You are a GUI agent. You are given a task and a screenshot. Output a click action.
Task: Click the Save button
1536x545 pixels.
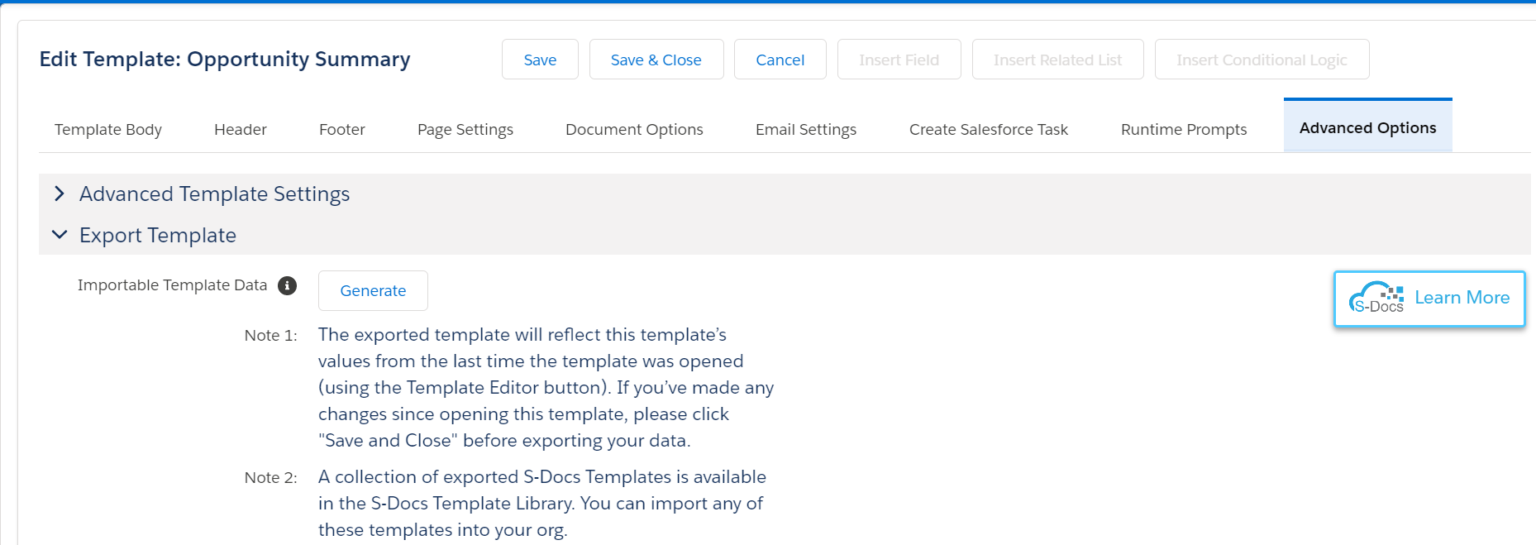point(540,60)
